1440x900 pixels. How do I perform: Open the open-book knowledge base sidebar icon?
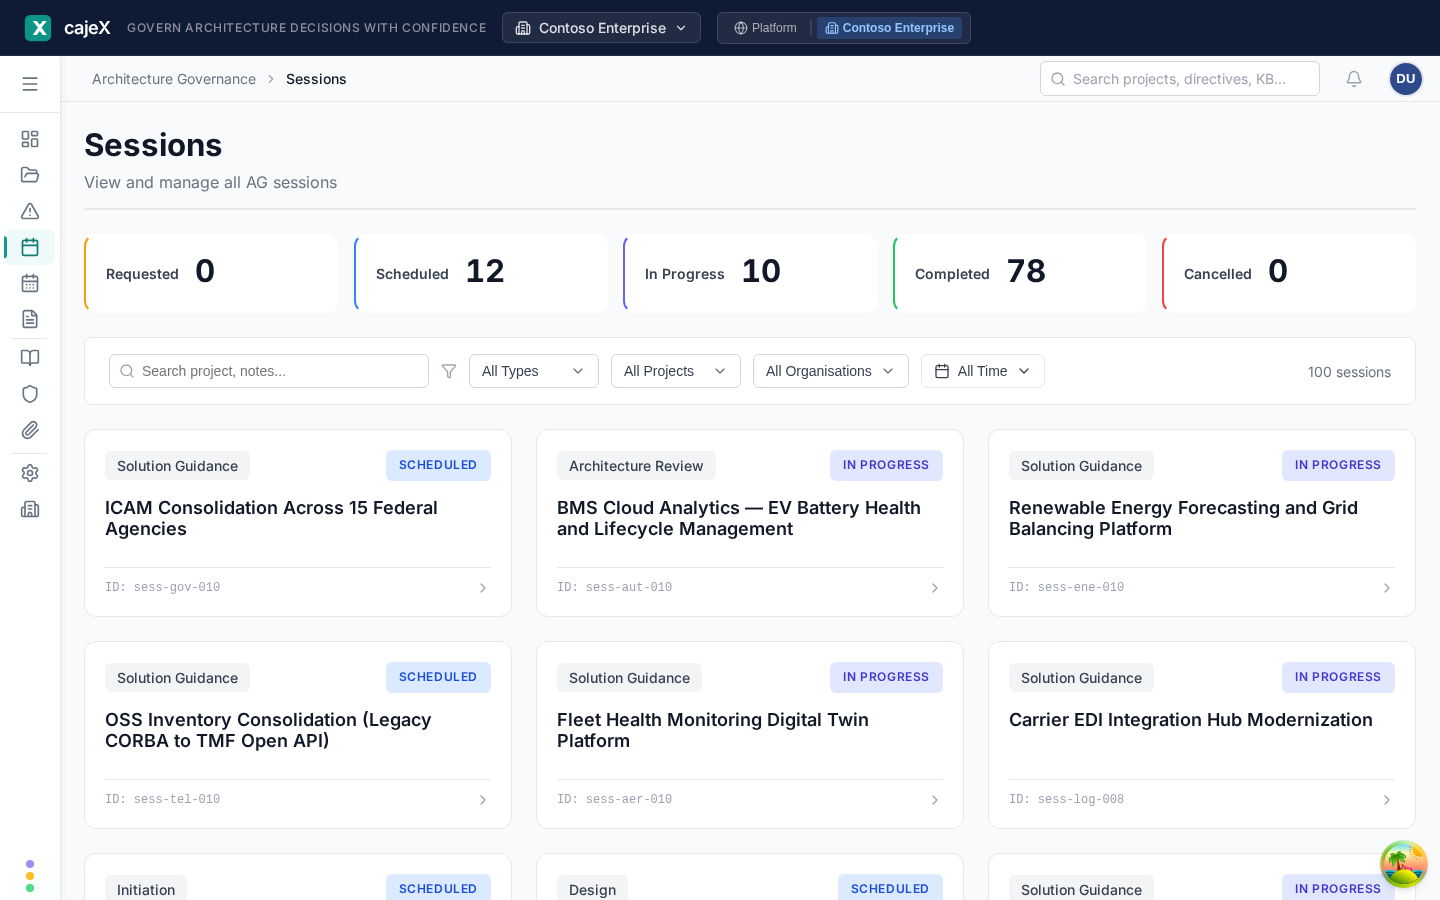[30, 358]
